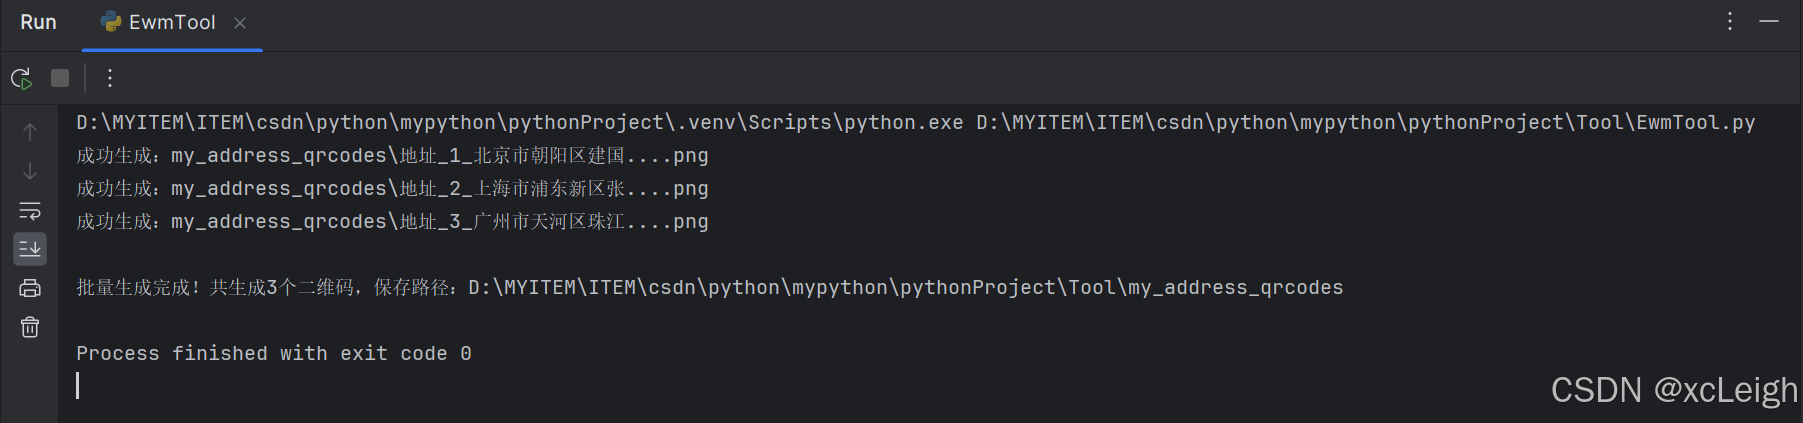Clear all console output
1803x423 pixels.
[30, 327]
